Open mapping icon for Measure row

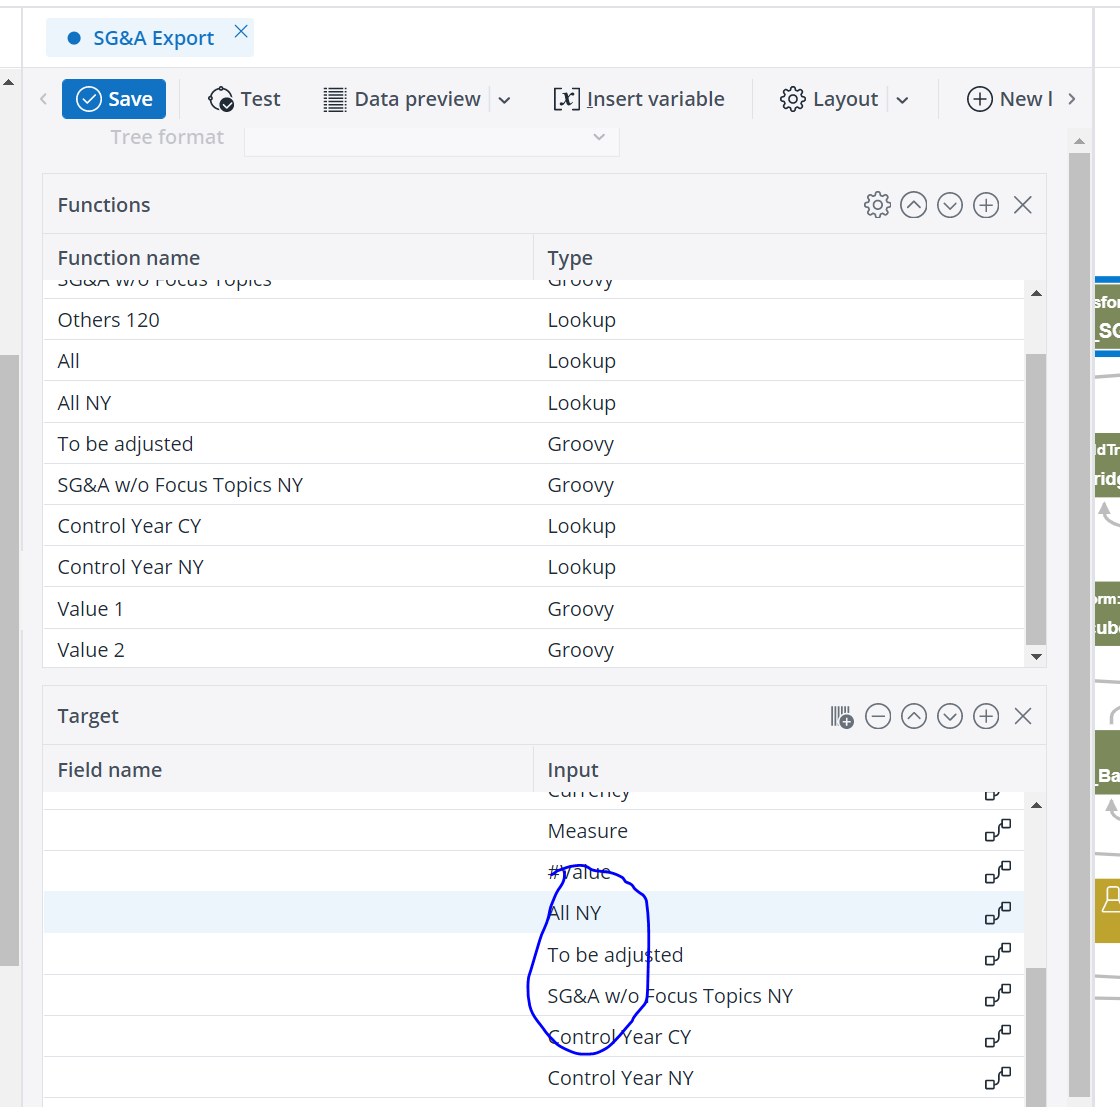tap(997, 831)
